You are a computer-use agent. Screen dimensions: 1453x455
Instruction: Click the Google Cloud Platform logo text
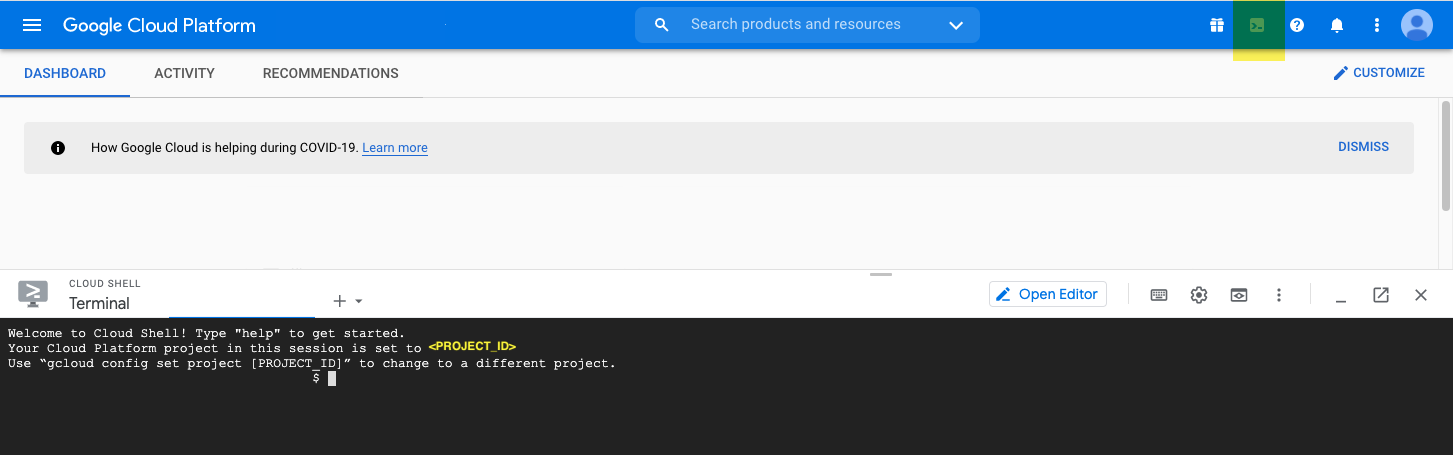tap(159, 25)
